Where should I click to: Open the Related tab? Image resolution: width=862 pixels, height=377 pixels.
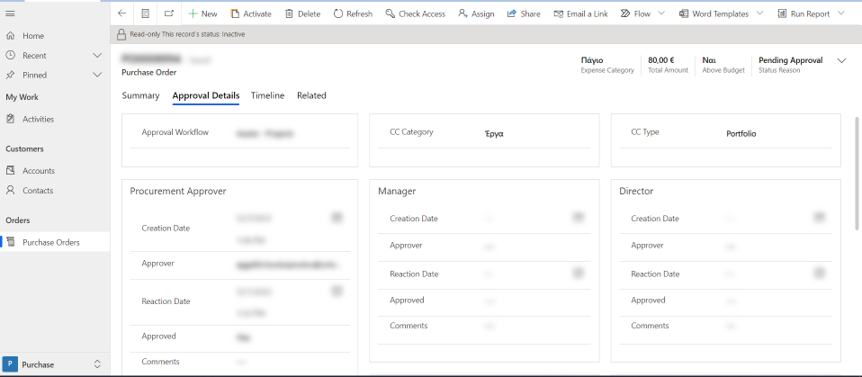click(x=312, y=96)
